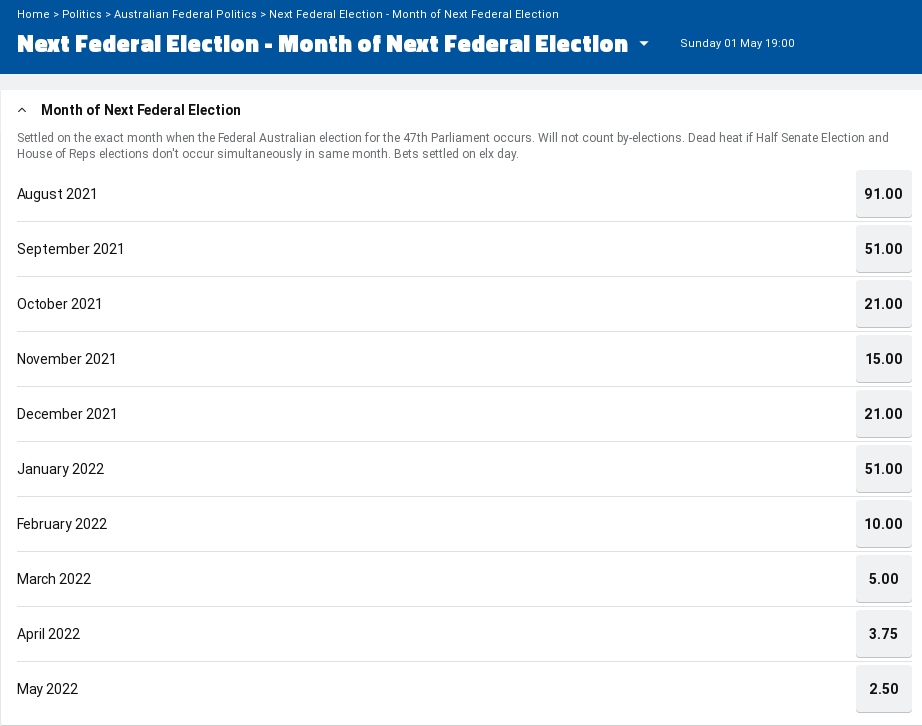The image size is (922, 726).
Task: Click the Next Federal Election page title
Action: point(322,44)
